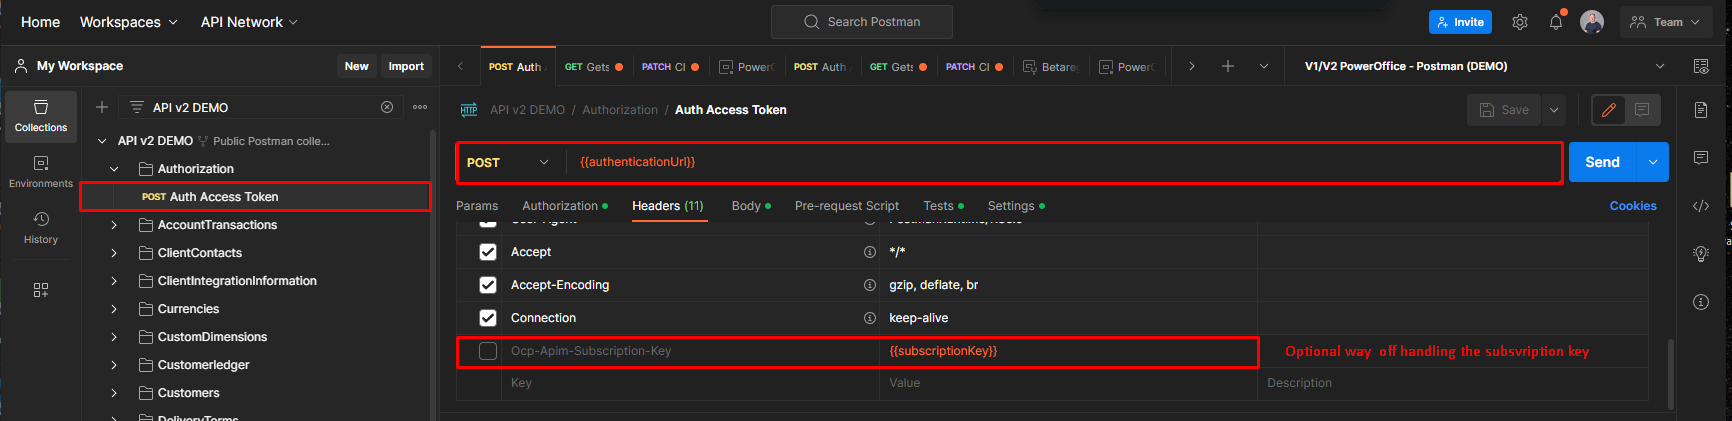1732x421 pixels.
Task: Open the Send button dropdown arrow
Action: [x=1652, y=162]
